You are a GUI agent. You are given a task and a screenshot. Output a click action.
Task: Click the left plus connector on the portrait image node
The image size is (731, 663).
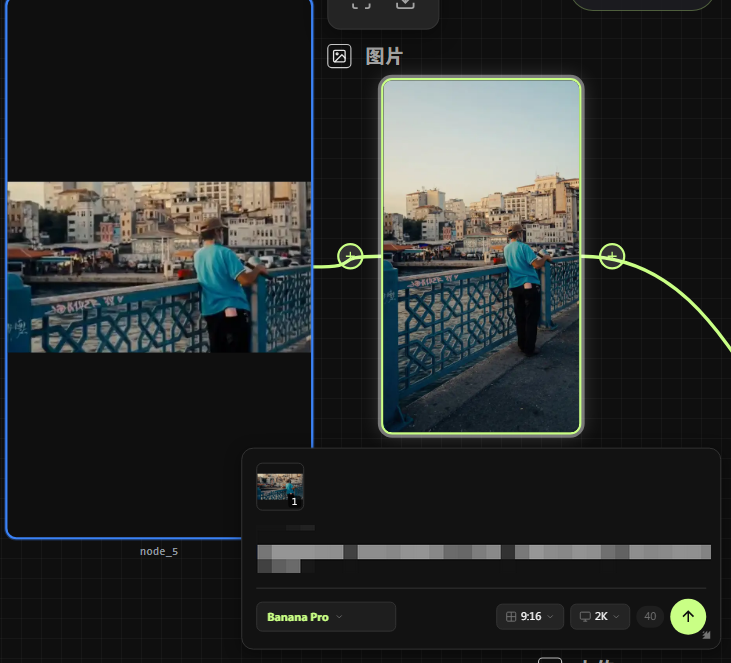(349, 257)
